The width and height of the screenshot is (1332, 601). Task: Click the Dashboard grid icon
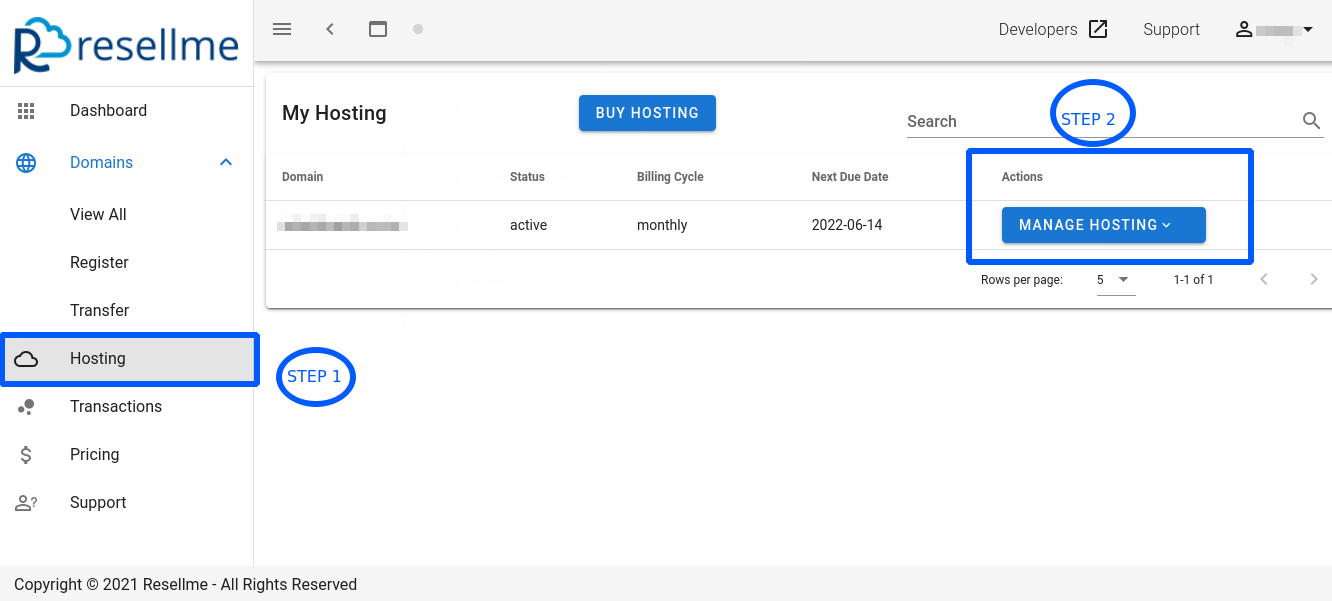pyautogui.click(x=26, y=111)
